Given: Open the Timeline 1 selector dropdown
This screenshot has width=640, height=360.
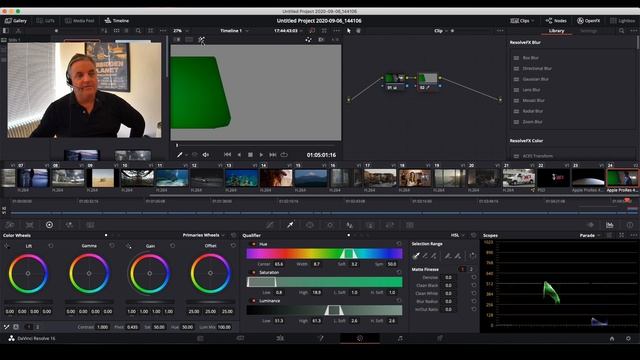Looking at the screenshot, I should (234, 31).
